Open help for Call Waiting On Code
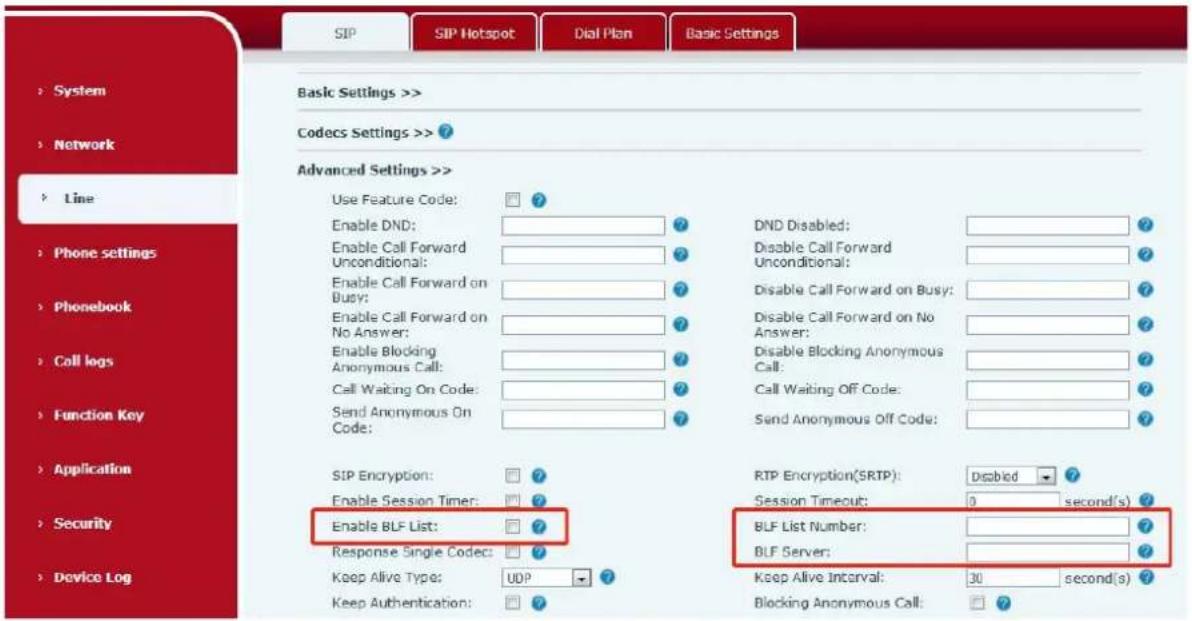Viewport: 1192px width, 621px height. click(x=681, y=389)
